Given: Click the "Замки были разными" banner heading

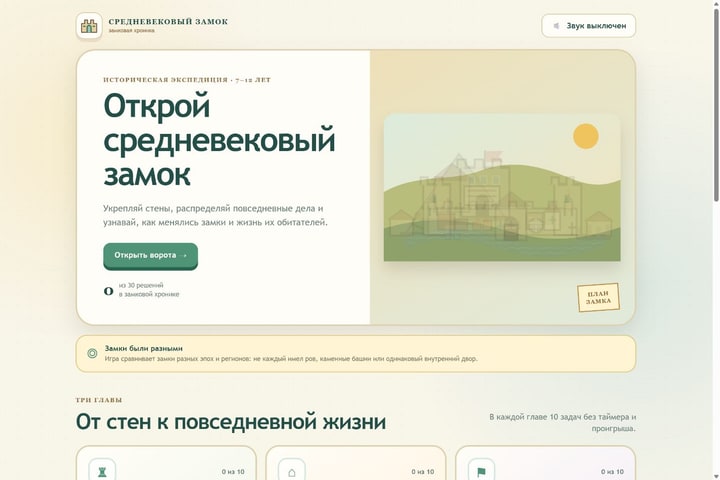Looking at the screenshot, I should (x=143, y=348).
